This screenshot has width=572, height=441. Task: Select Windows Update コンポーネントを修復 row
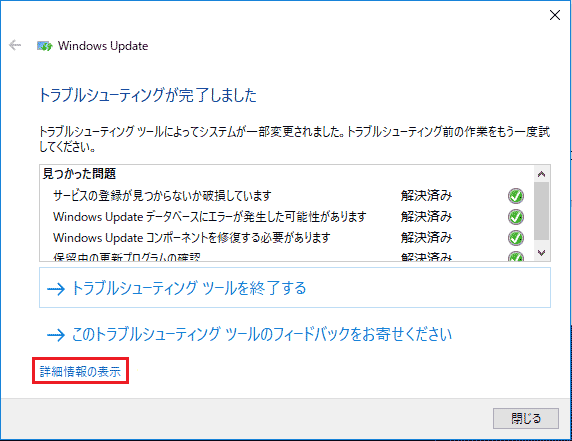(x=287, y=238)
